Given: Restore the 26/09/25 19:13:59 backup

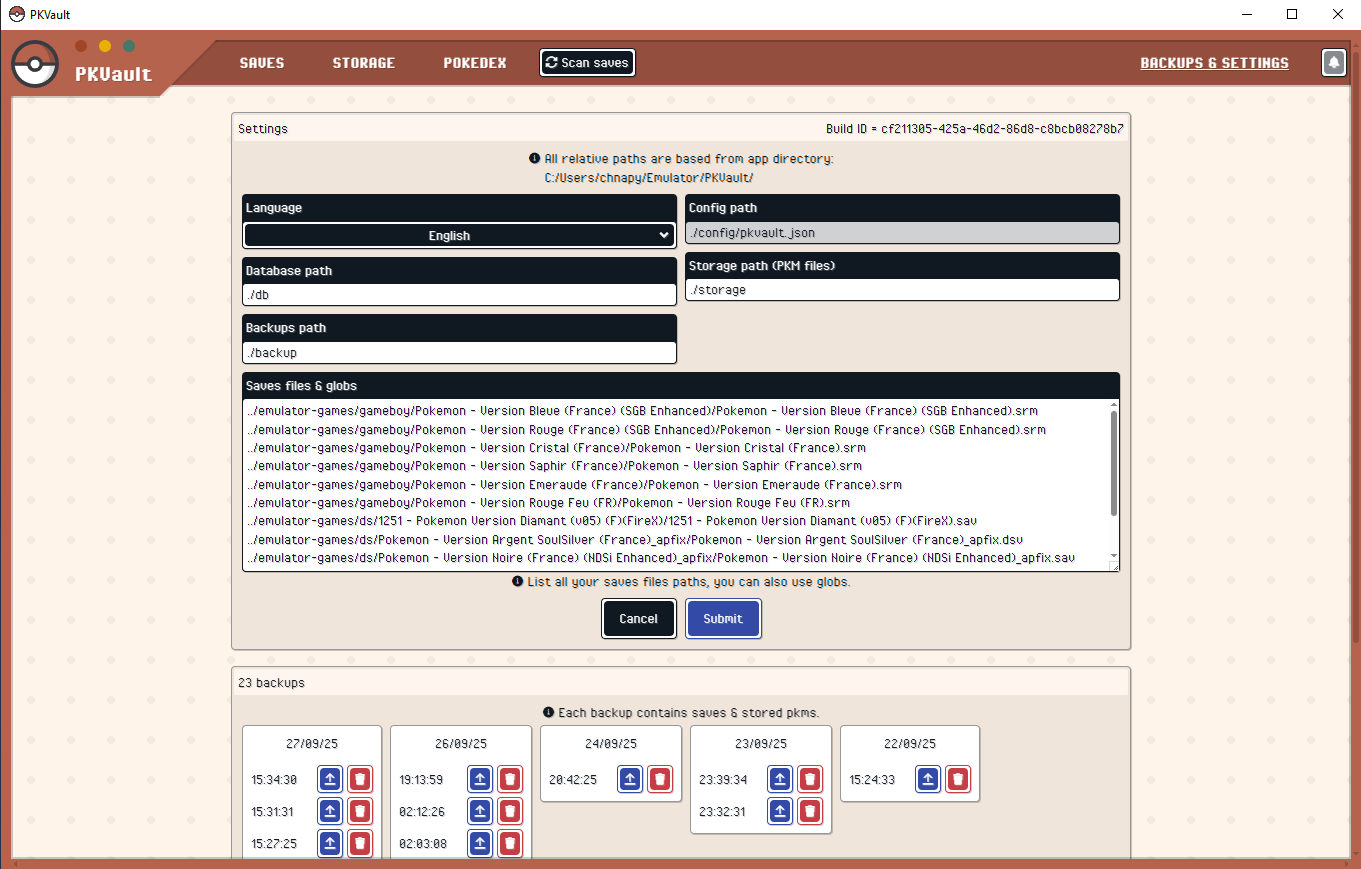Looking at the screenshot, I should [x=480, y=780].
